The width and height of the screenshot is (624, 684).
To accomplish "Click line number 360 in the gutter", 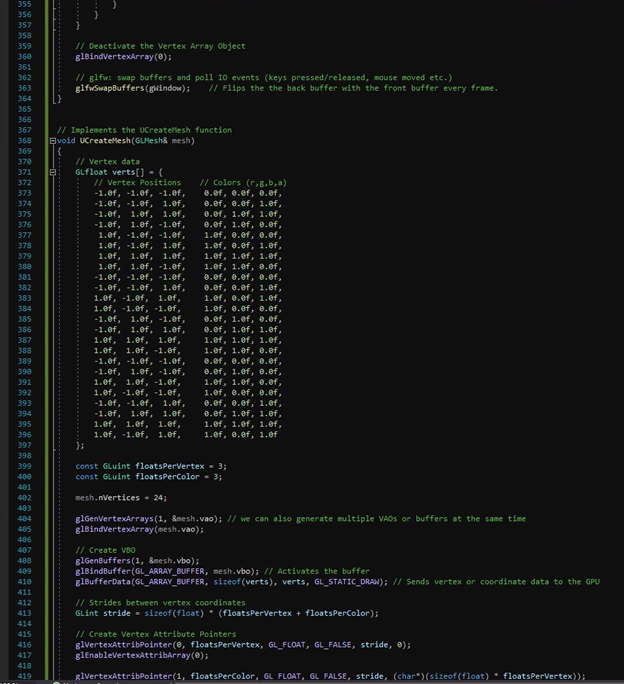I will [24, 57].
